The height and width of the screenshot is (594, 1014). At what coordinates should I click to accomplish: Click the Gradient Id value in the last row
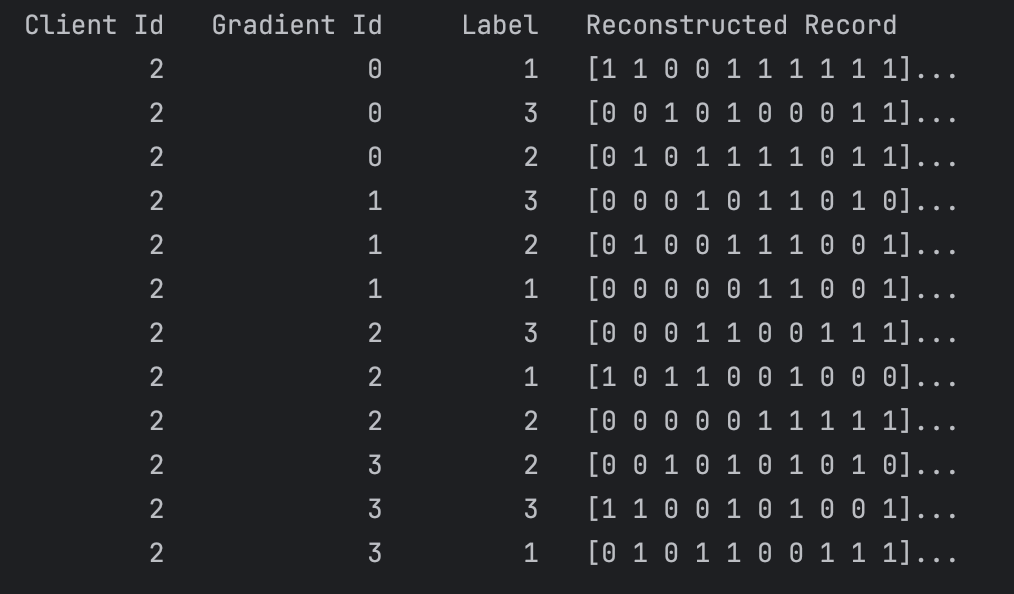pos(374,553)
